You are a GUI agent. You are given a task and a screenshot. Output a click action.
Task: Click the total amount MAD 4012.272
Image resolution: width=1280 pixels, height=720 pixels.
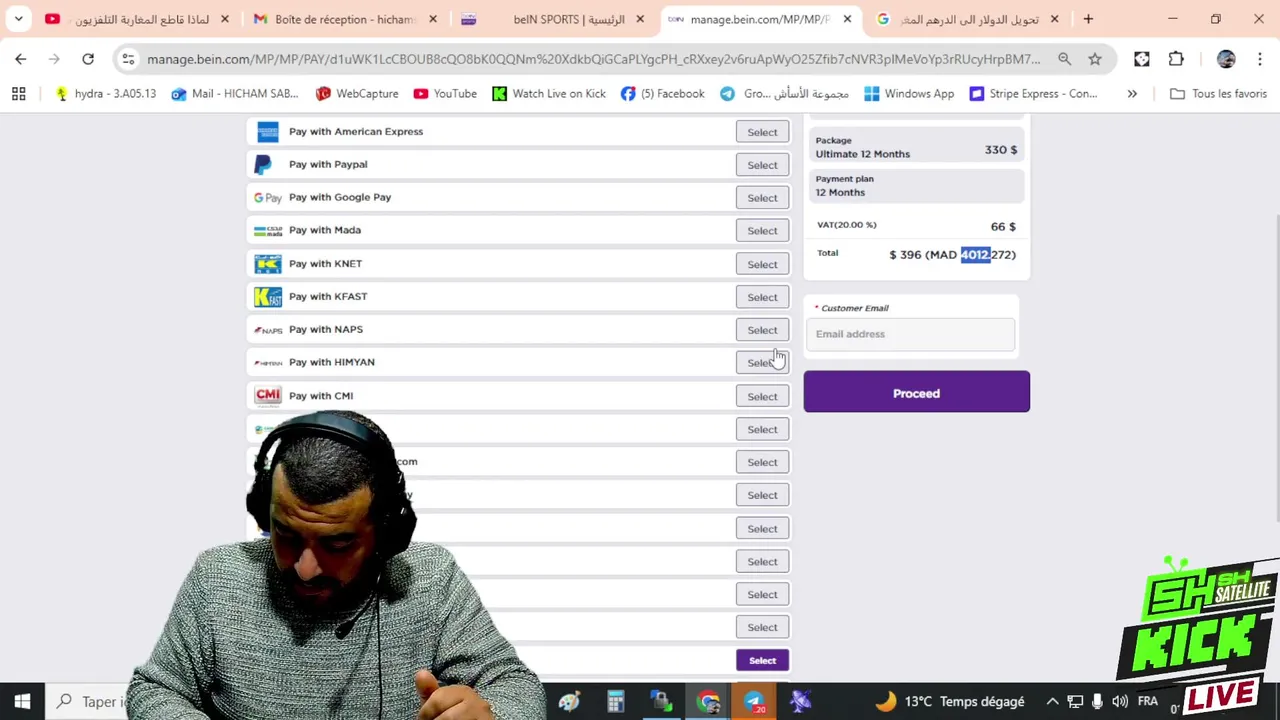(970, 255)
